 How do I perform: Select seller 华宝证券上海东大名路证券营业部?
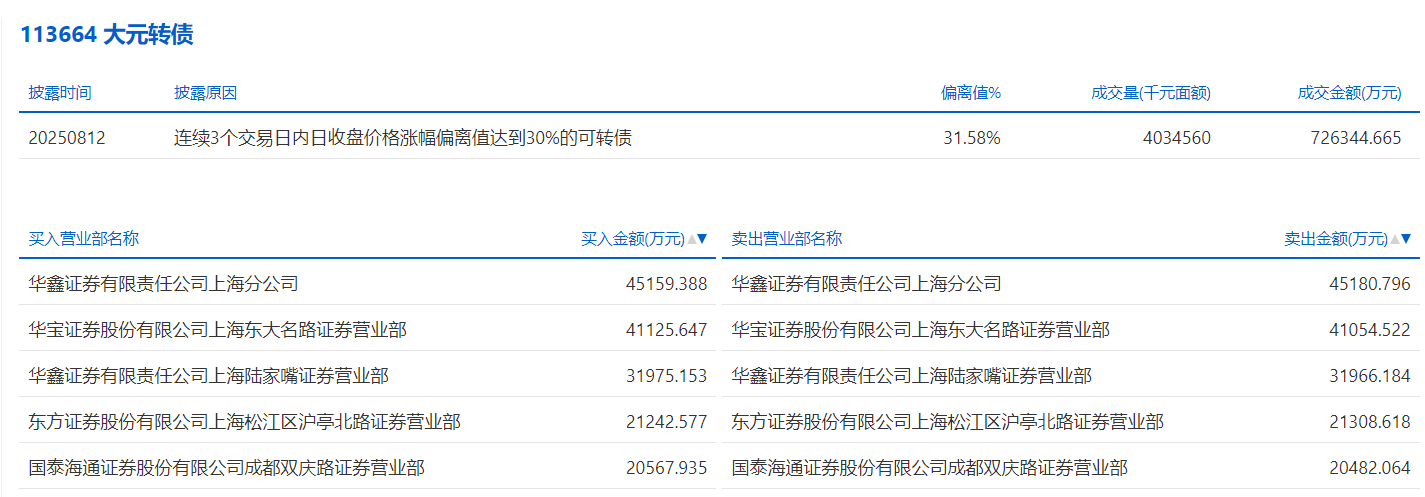(921, 330)
